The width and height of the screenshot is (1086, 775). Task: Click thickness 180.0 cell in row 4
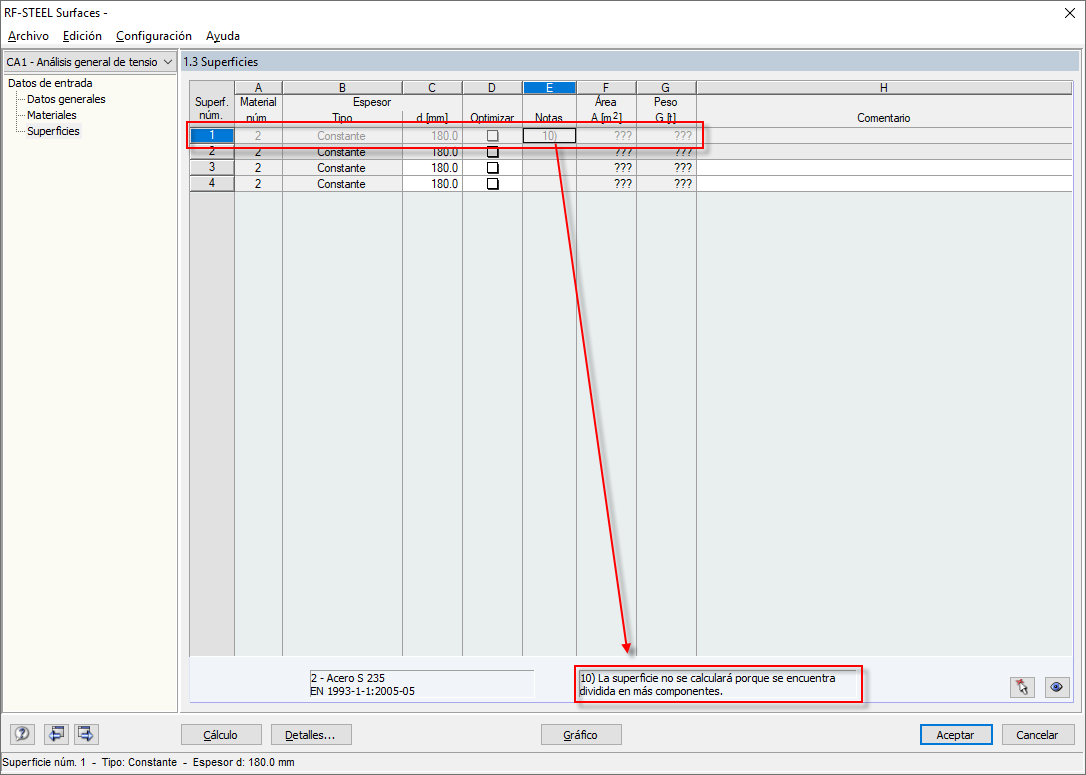pos(432,184)
